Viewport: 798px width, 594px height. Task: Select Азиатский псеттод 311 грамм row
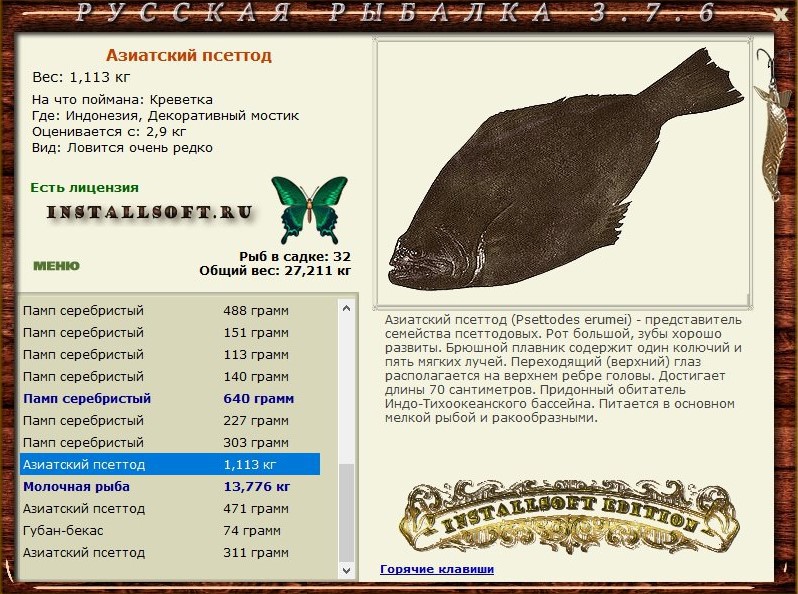point(170,552)
